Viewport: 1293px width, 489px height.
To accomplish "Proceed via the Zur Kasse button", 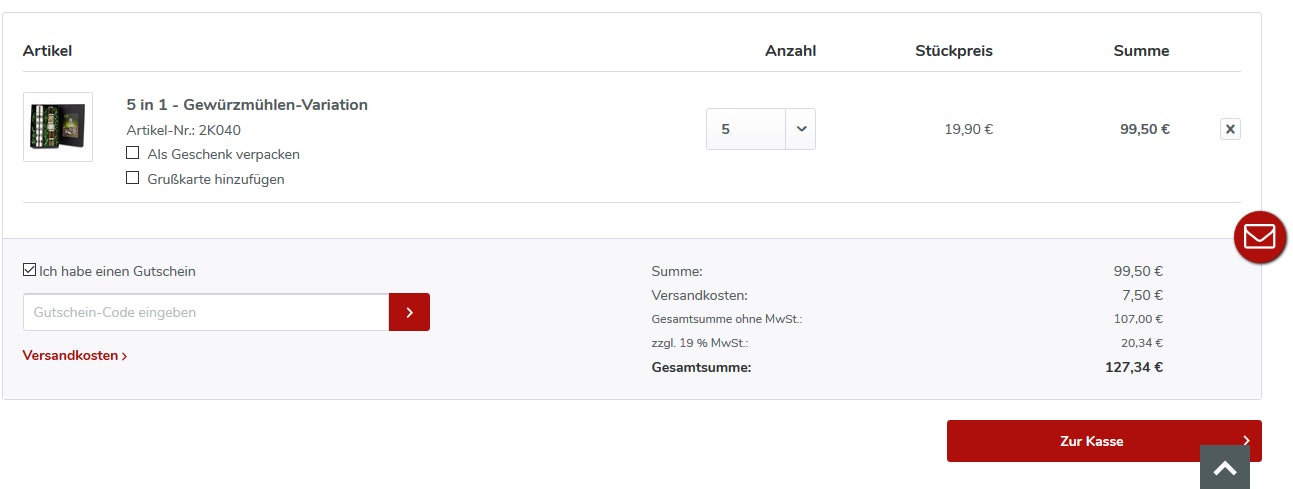I will pos(1091,441).
